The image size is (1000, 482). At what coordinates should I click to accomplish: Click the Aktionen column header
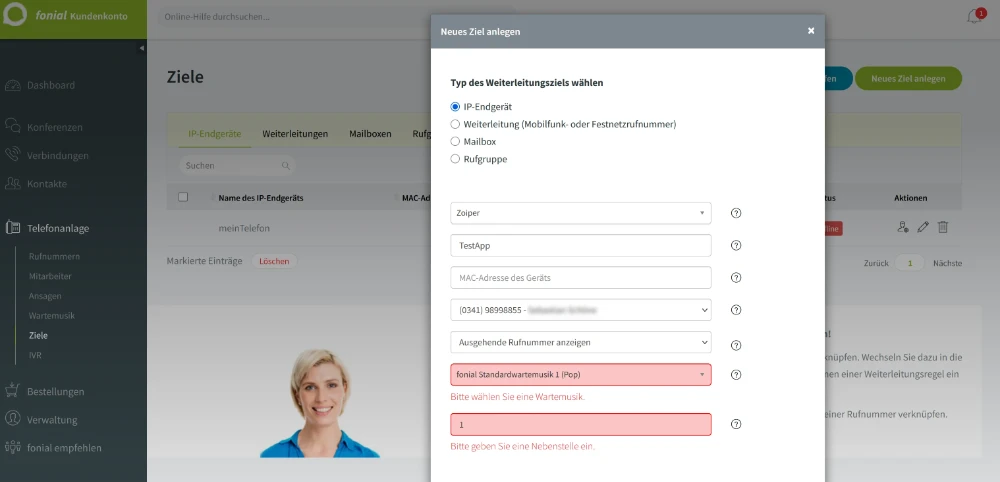911,198
